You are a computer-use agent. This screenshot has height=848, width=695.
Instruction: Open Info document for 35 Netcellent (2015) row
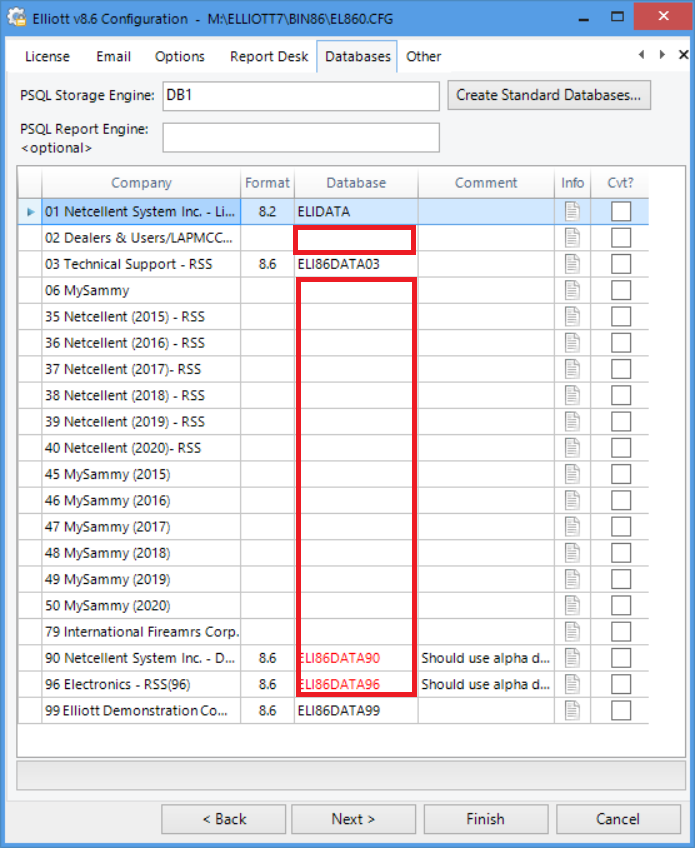(572, 316)
